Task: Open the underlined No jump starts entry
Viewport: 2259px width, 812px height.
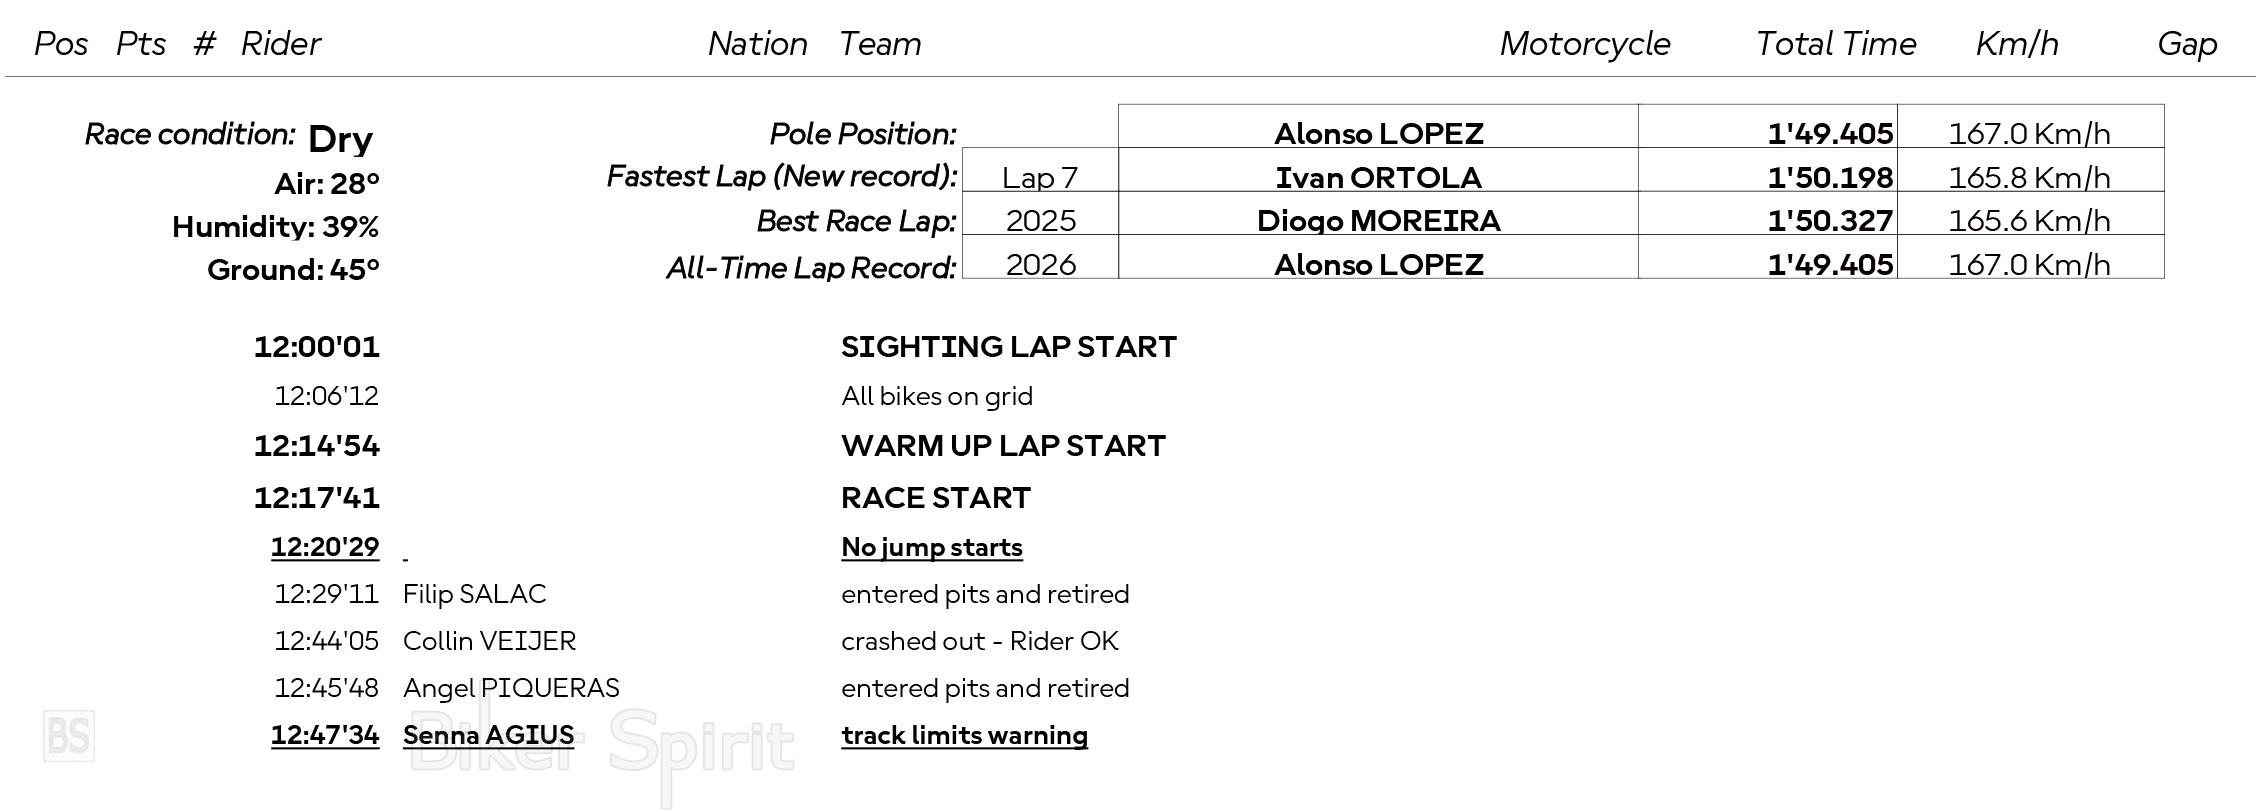Action: (931, 547)
